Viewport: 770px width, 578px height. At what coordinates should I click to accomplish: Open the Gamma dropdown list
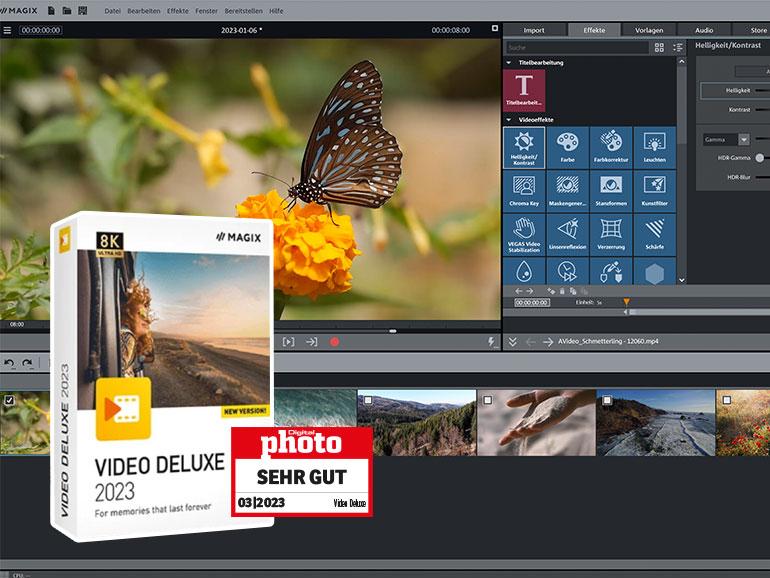[x=744, y=140]
